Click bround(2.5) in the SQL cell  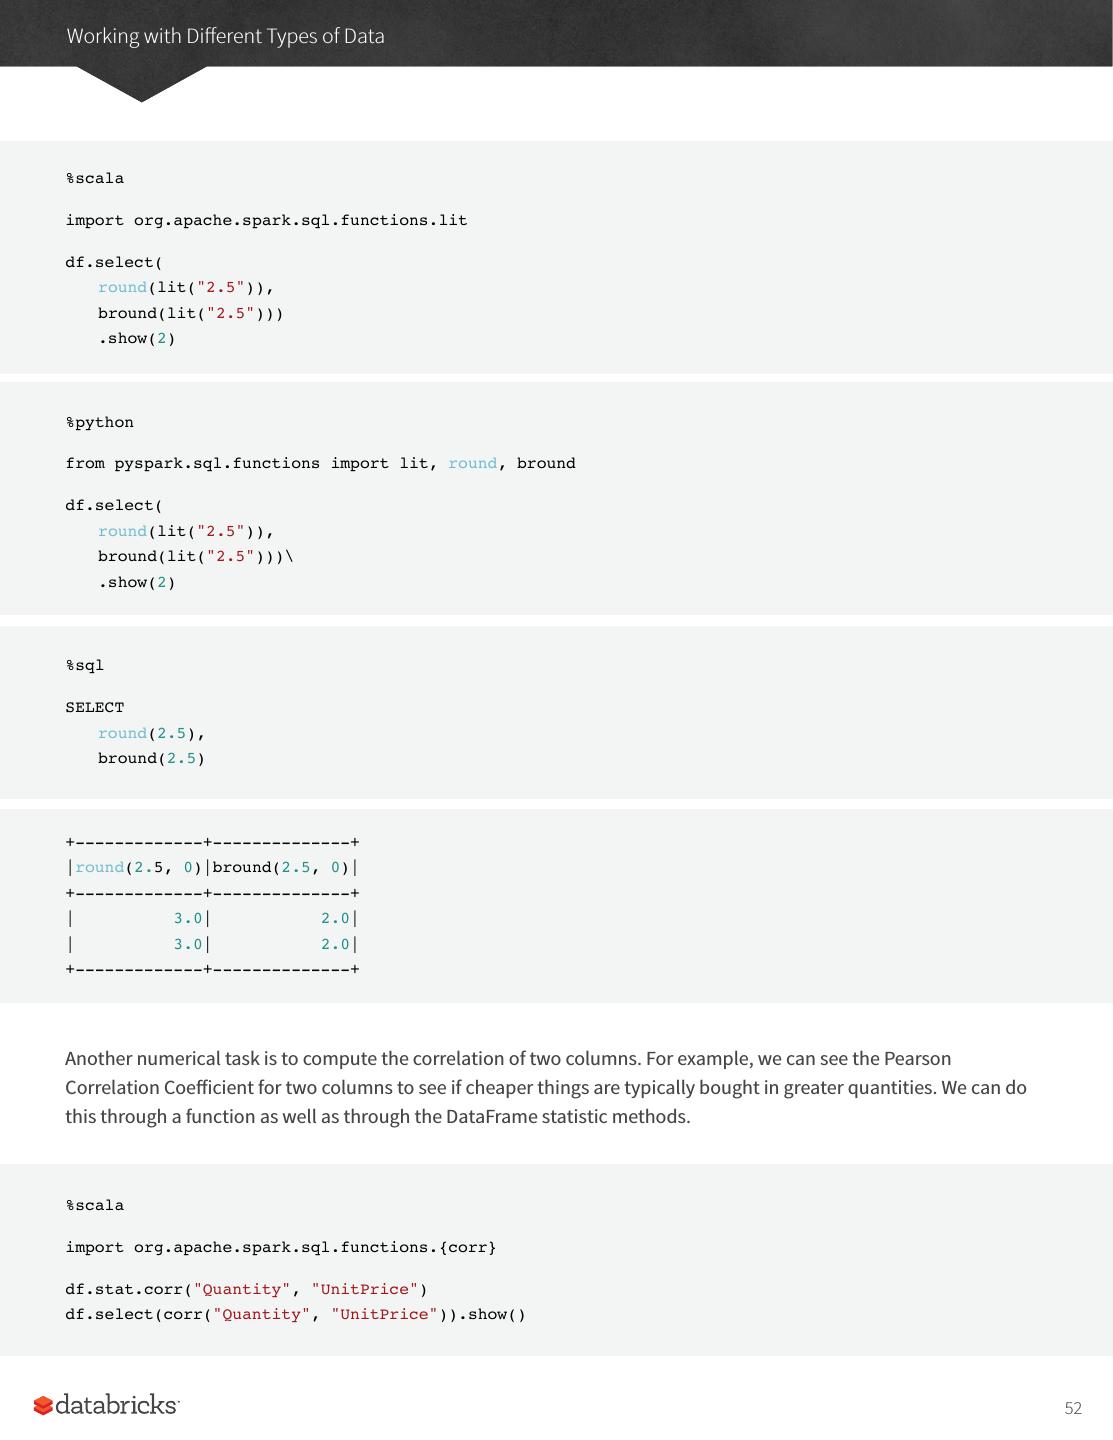pyautogui.click(x=151, y=758)
